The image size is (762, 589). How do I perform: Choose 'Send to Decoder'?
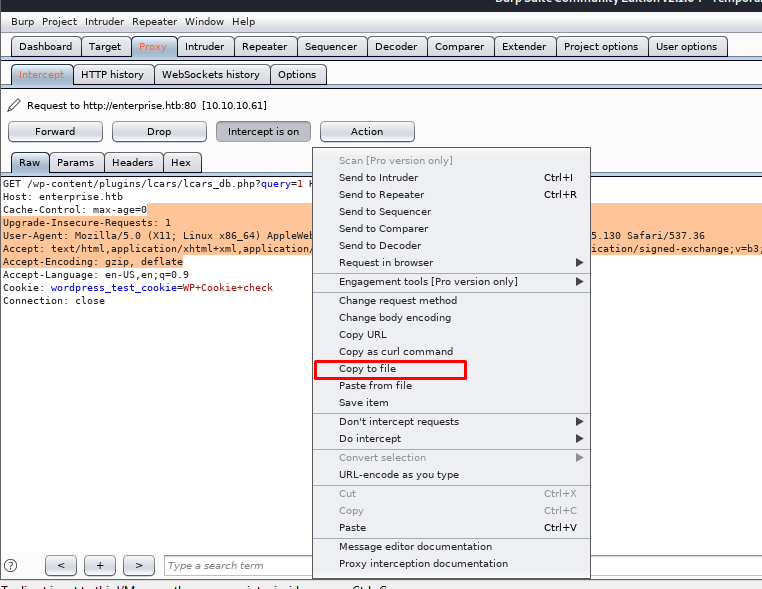click(x=451, y=245)
